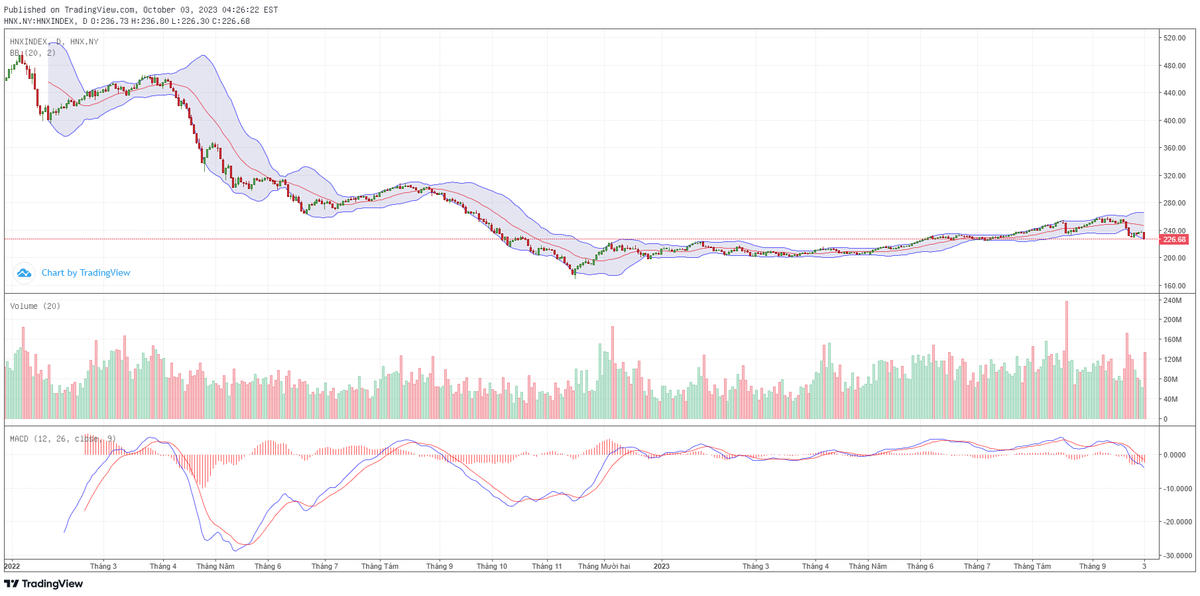Viewport: 1200px width, 596px height.
Task: Select the MACD (12, 26, close, 9) label
Action: pos(60,437)
